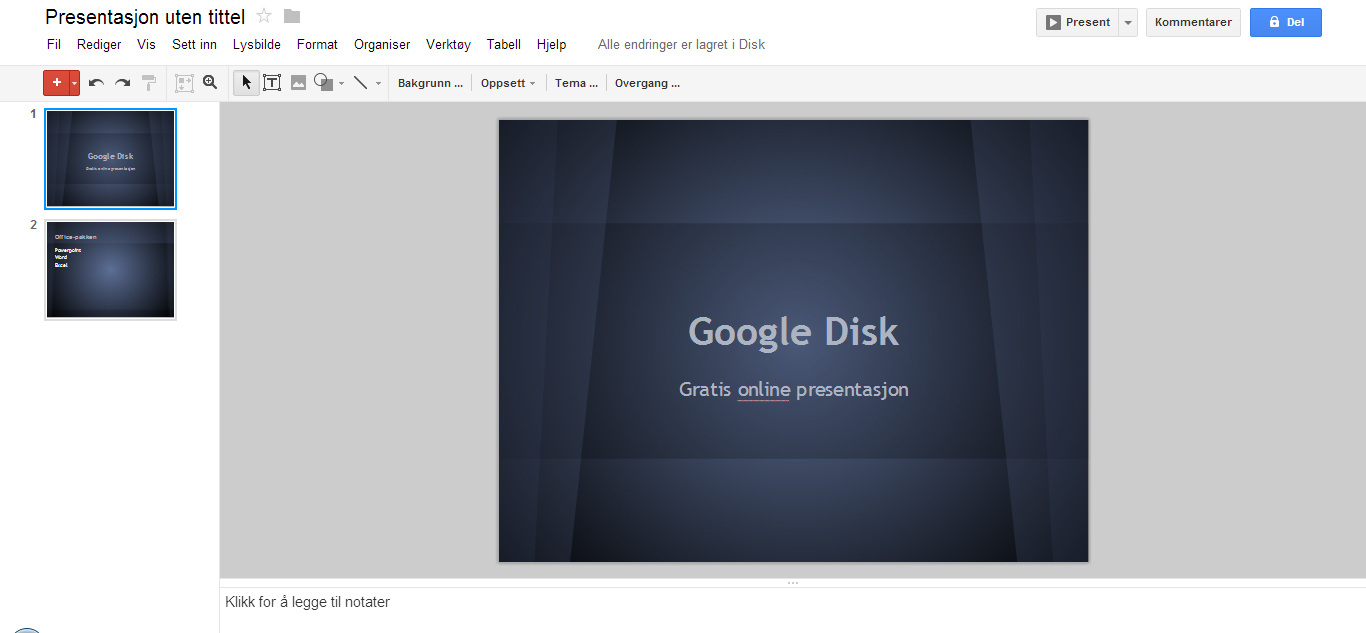Click the paint format roller icon
Viewport: 1366px width, 633px height.
148,83
